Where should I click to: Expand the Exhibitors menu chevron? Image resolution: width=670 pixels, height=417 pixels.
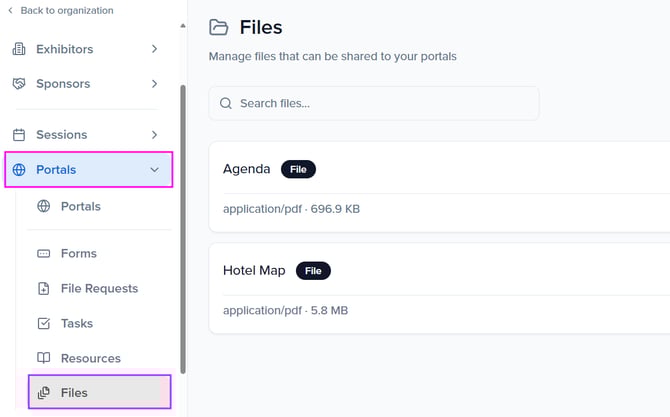(154, 49)
